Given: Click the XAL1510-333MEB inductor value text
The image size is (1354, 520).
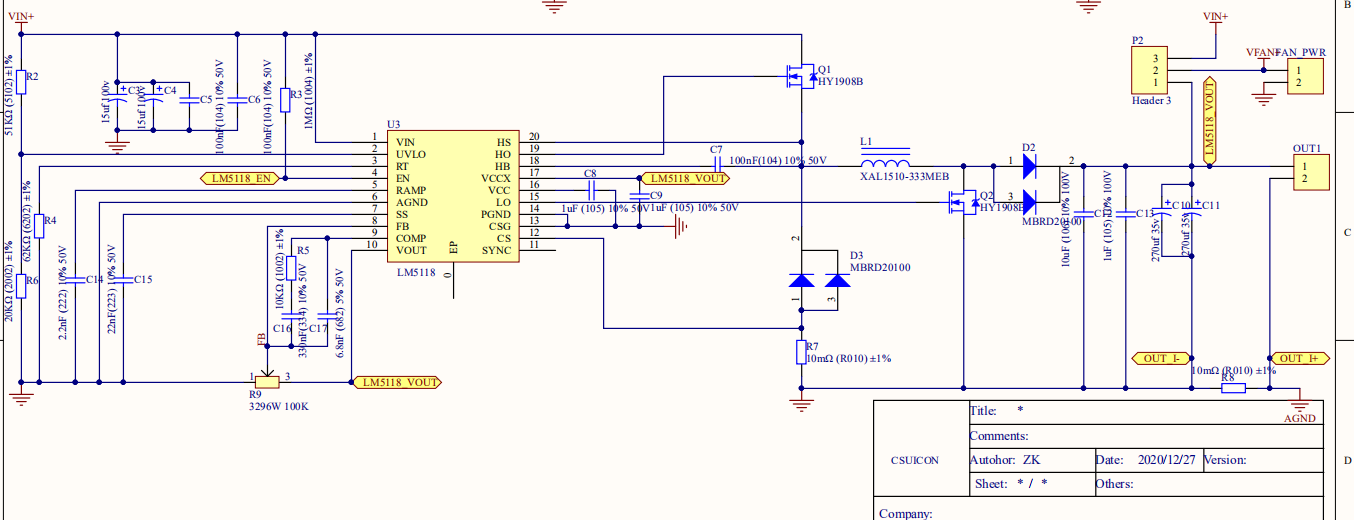Looking at the screenshot, I should click(x=904, y=177).
